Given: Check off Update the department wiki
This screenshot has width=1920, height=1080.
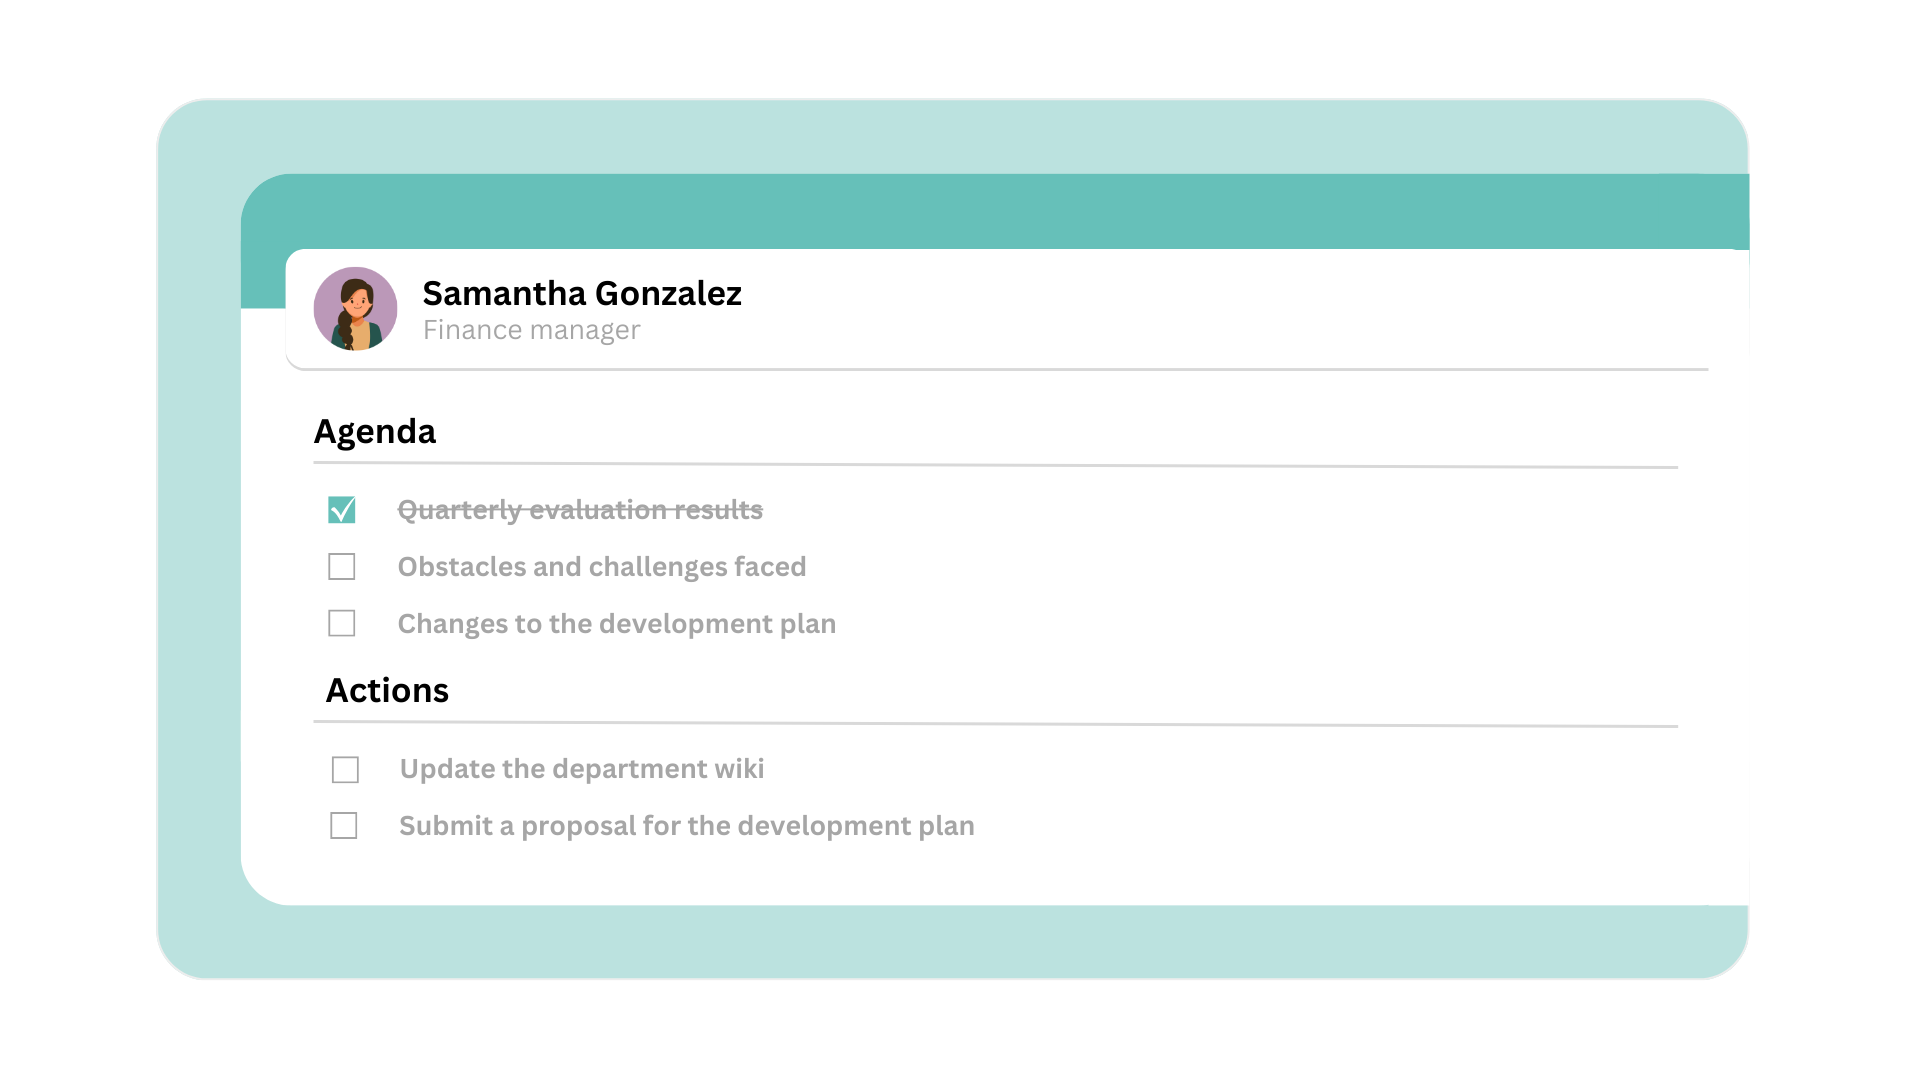Looking at the screenshot, I should pyautogui.click(x=345, y=770).
